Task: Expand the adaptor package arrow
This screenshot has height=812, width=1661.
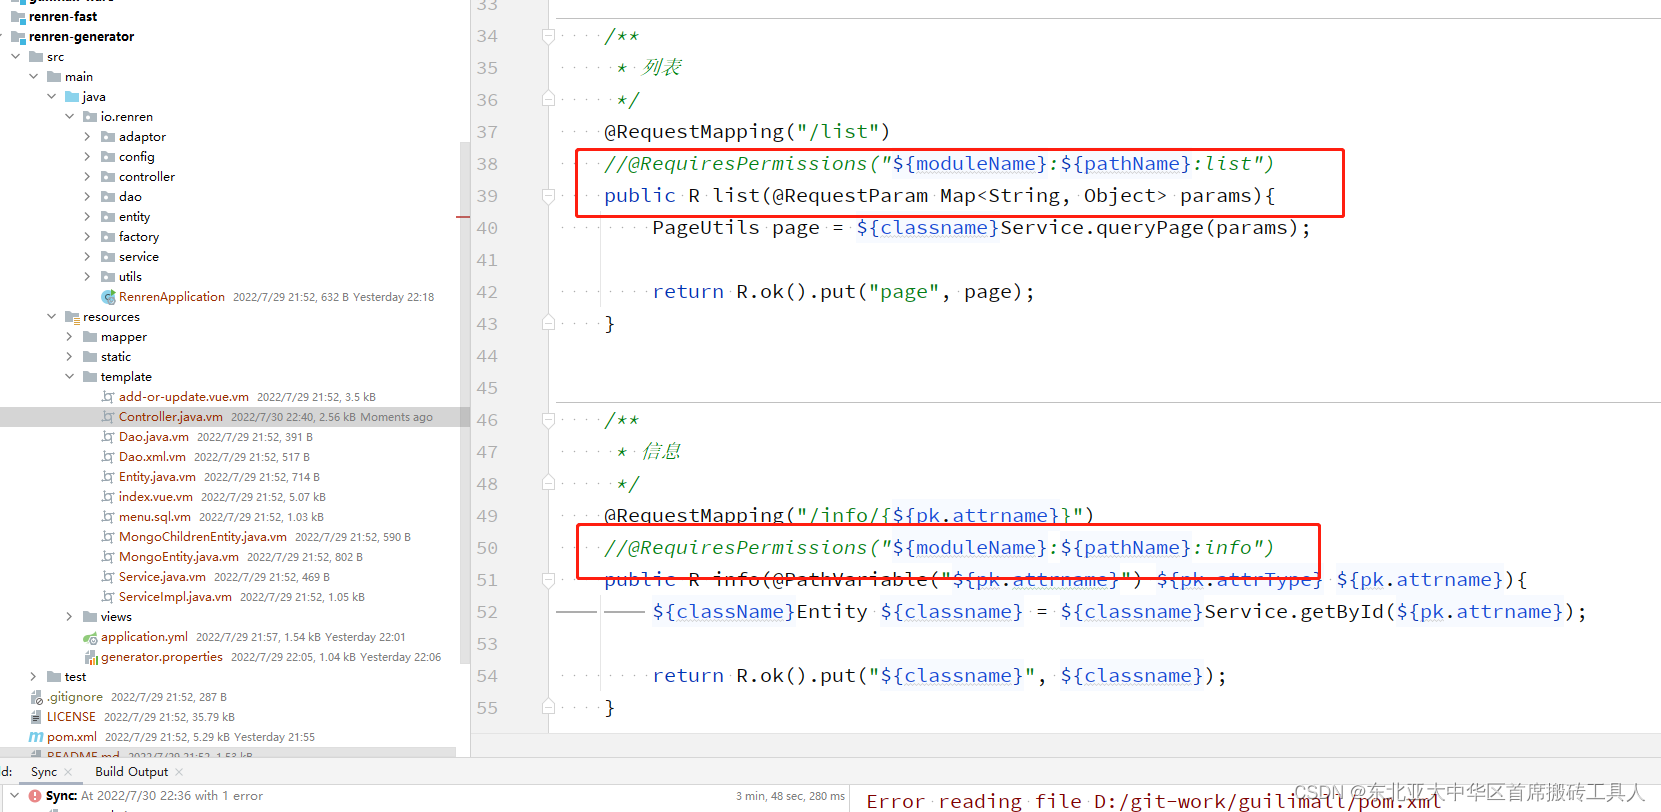Action: [88, 137]
